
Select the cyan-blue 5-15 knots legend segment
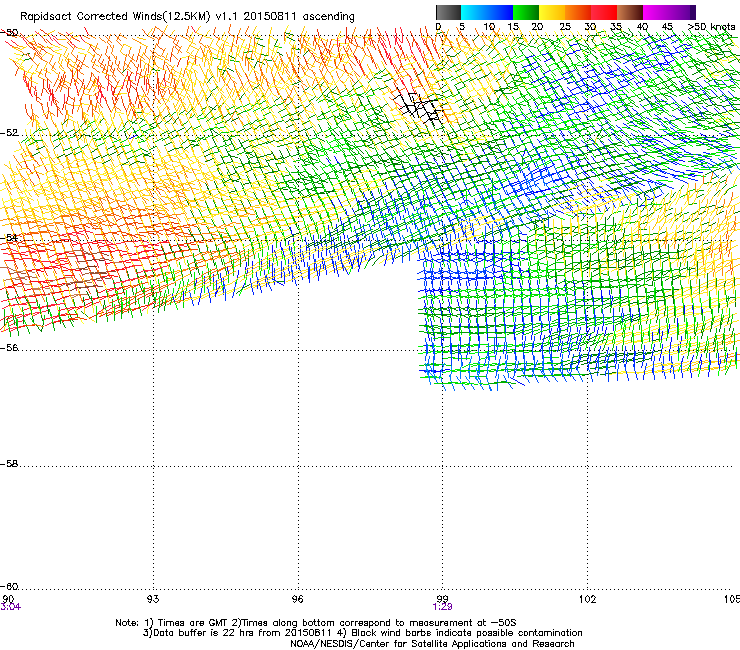[487, 12]
